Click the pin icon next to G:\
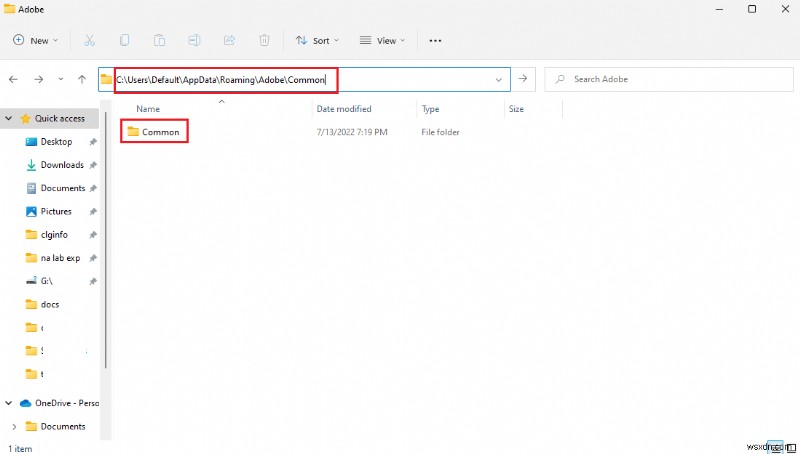Screen dimensions: 800x454 click(93, 282)
